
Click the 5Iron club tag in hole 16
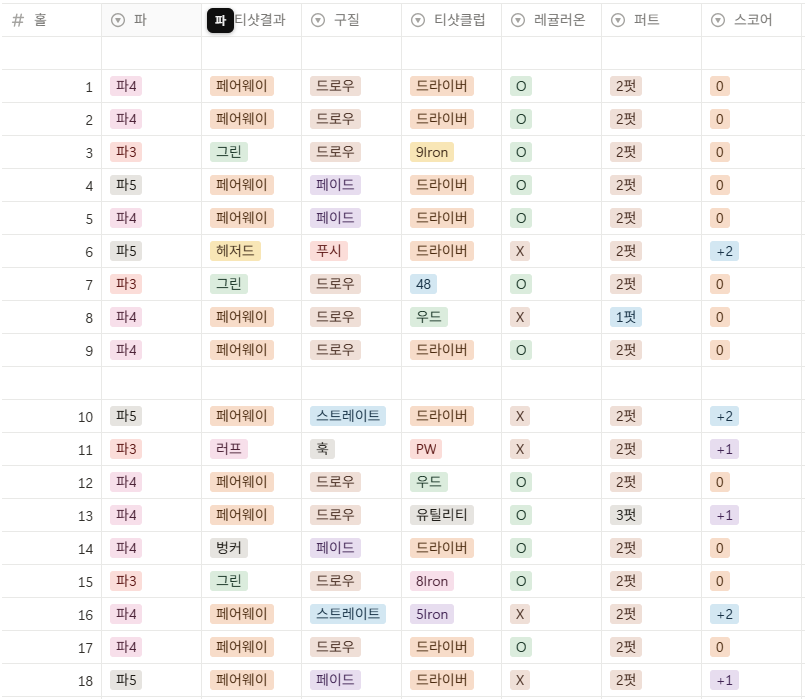[x=432, y=614]
